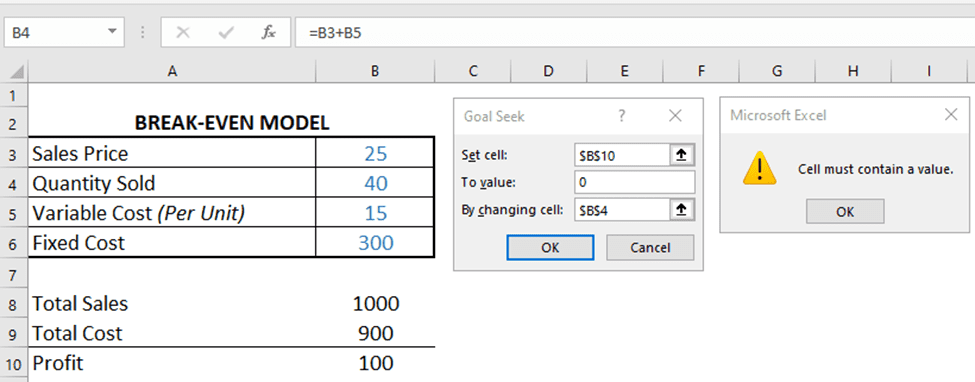
Task: Collapse dialog via By changing cell range icon
Action: 682,210
